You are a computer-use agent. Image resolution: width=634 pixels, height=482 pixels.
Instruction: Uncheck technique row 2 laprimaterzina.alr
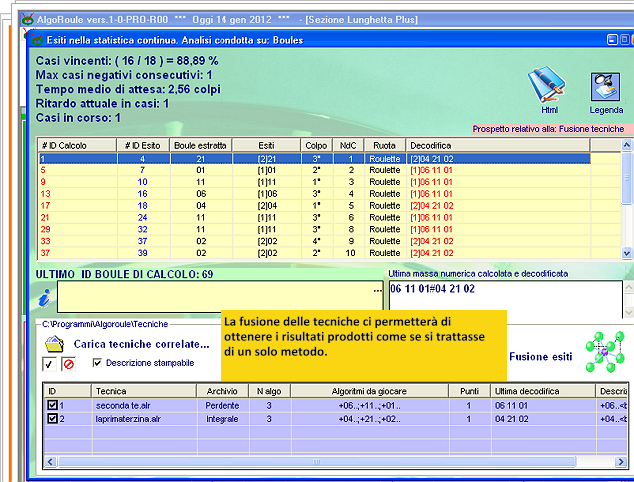click(52, 419)
